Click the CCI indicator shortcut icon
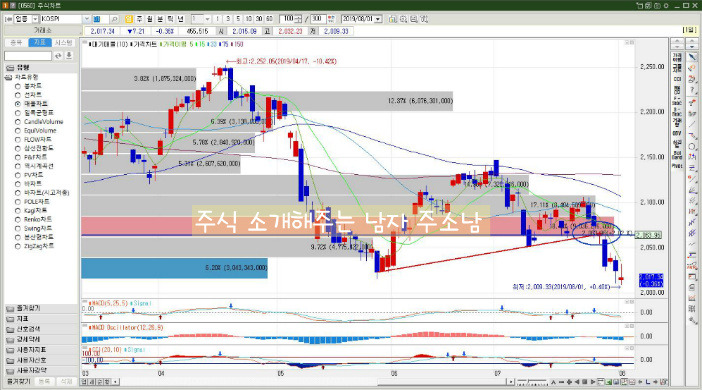Screen dimensions: 702x390 [x=677, y=79]
